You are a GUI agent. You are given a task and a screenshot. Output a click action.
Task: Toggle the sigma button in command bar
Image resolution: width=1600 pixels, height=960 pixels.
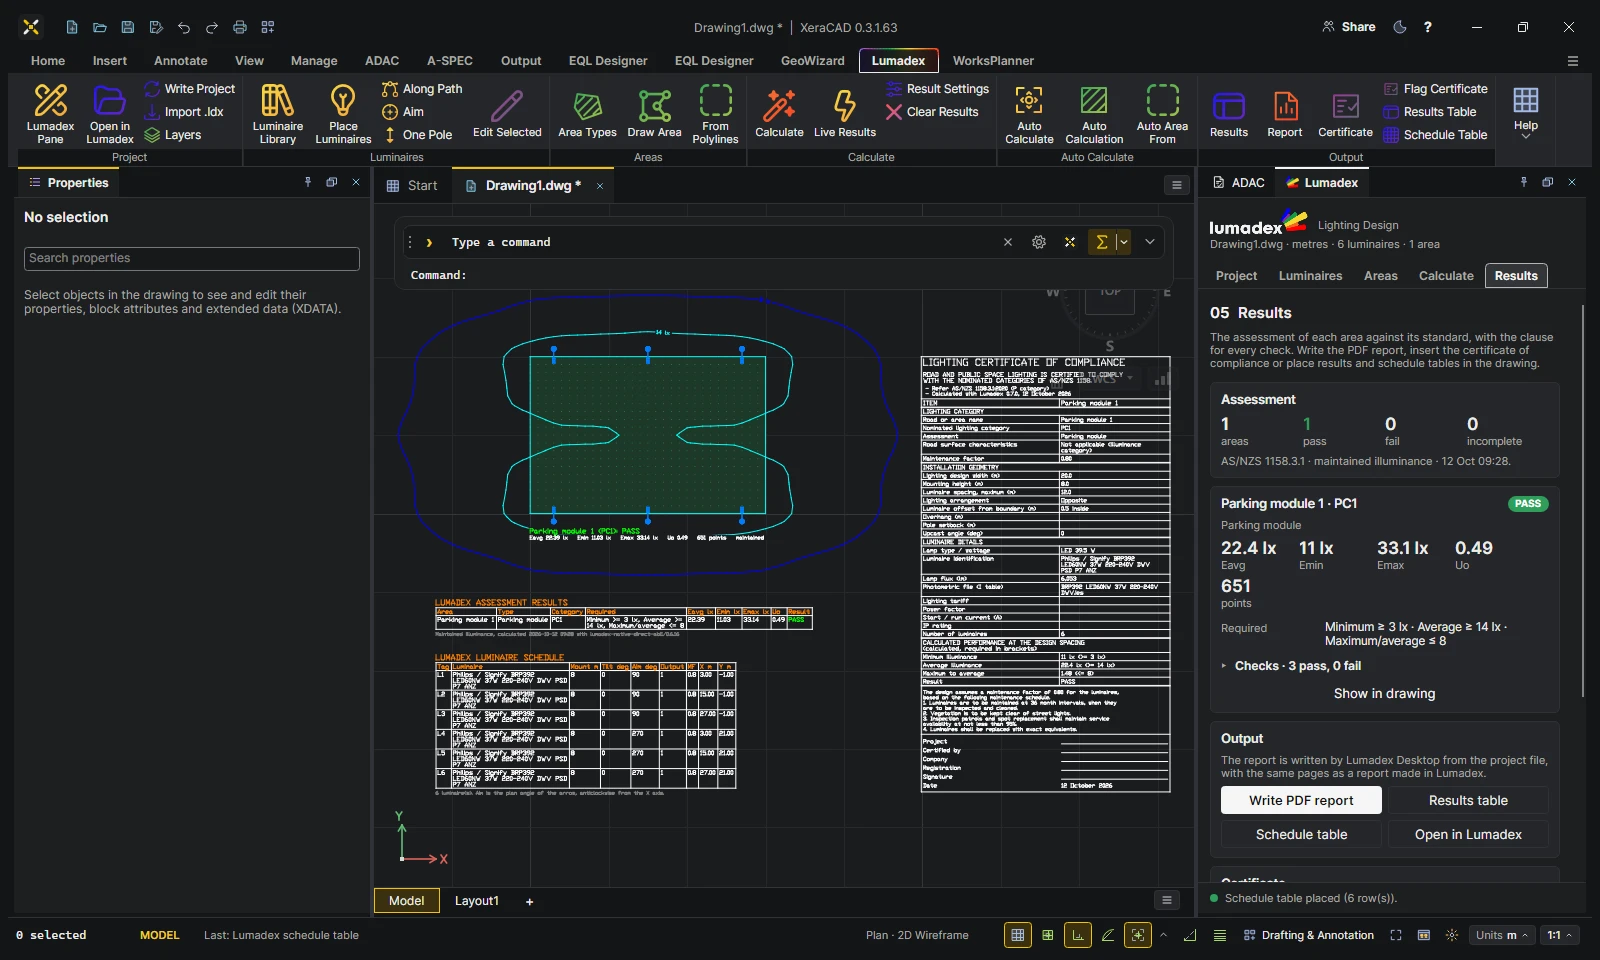point(1101,242)
